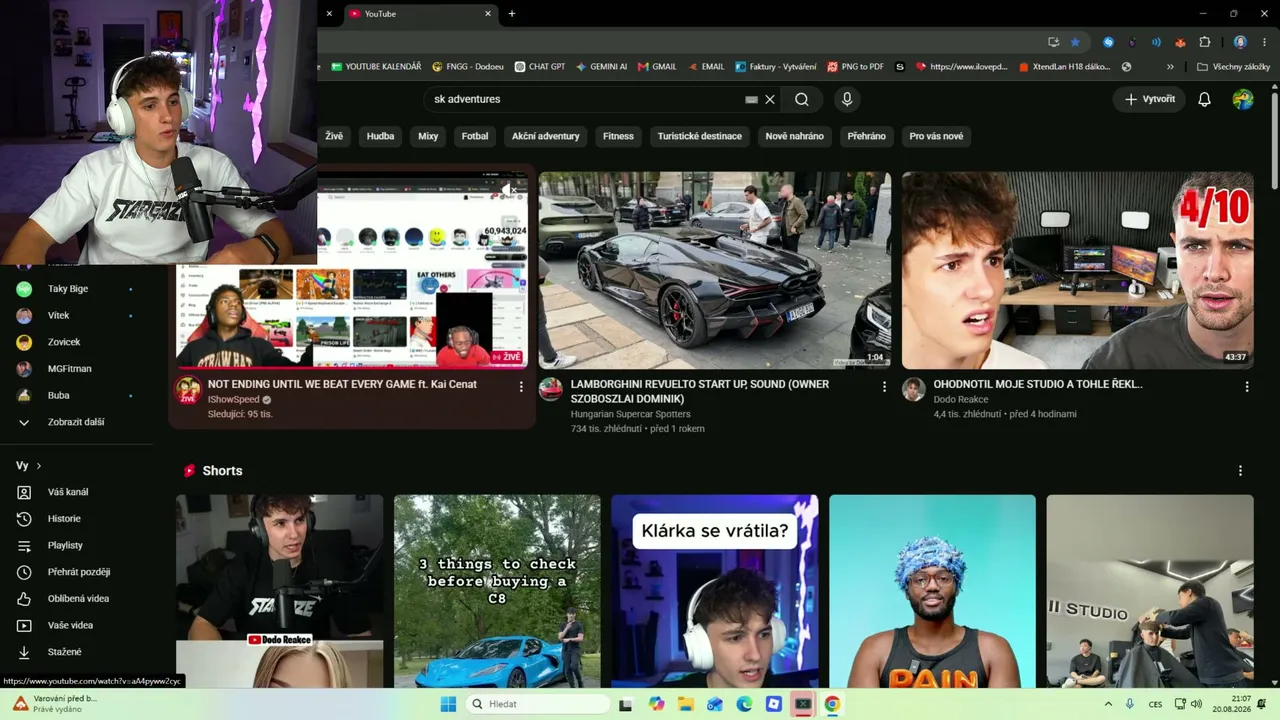Open the IShowSpeed live stream thumbnail
This screenshot has height=720, width=1280.
[x=352, y=270]
